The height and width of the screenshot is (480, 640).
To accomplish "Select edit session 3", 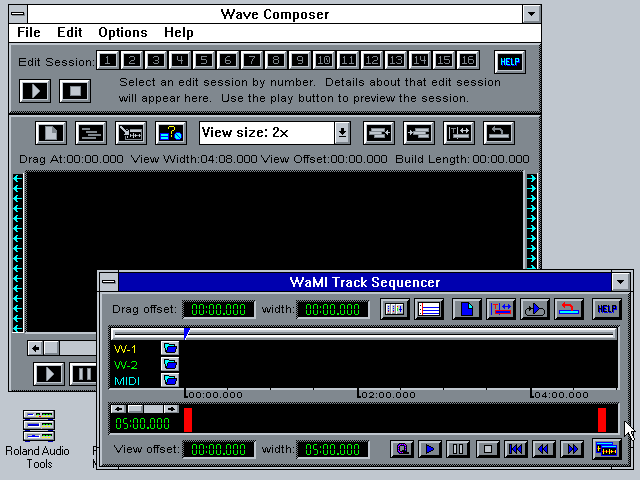I will [156, 60].
